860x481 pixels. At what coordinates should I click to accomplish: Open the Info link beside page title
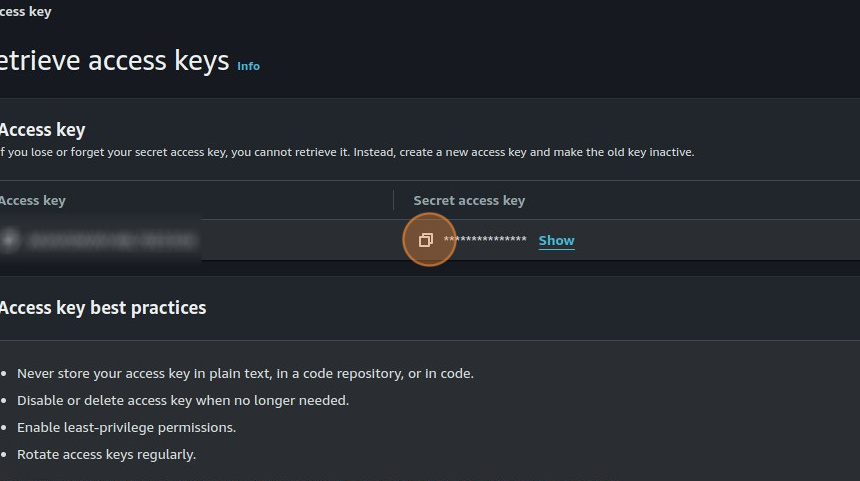pos(248,66)
